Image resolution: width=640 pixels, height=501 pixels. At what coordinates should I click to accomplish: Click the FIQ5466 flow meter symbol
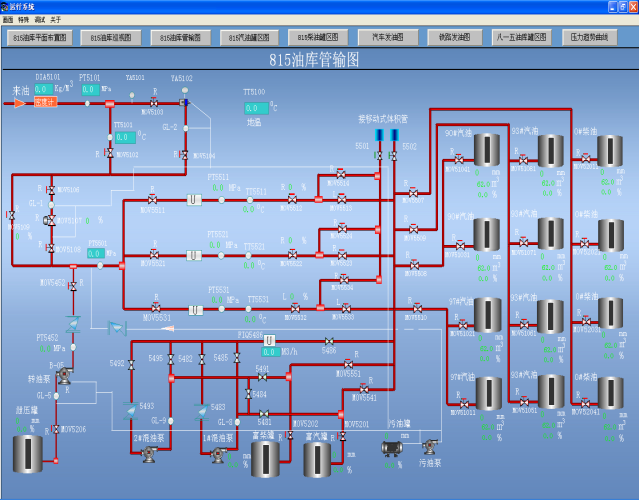coord(269,341)
